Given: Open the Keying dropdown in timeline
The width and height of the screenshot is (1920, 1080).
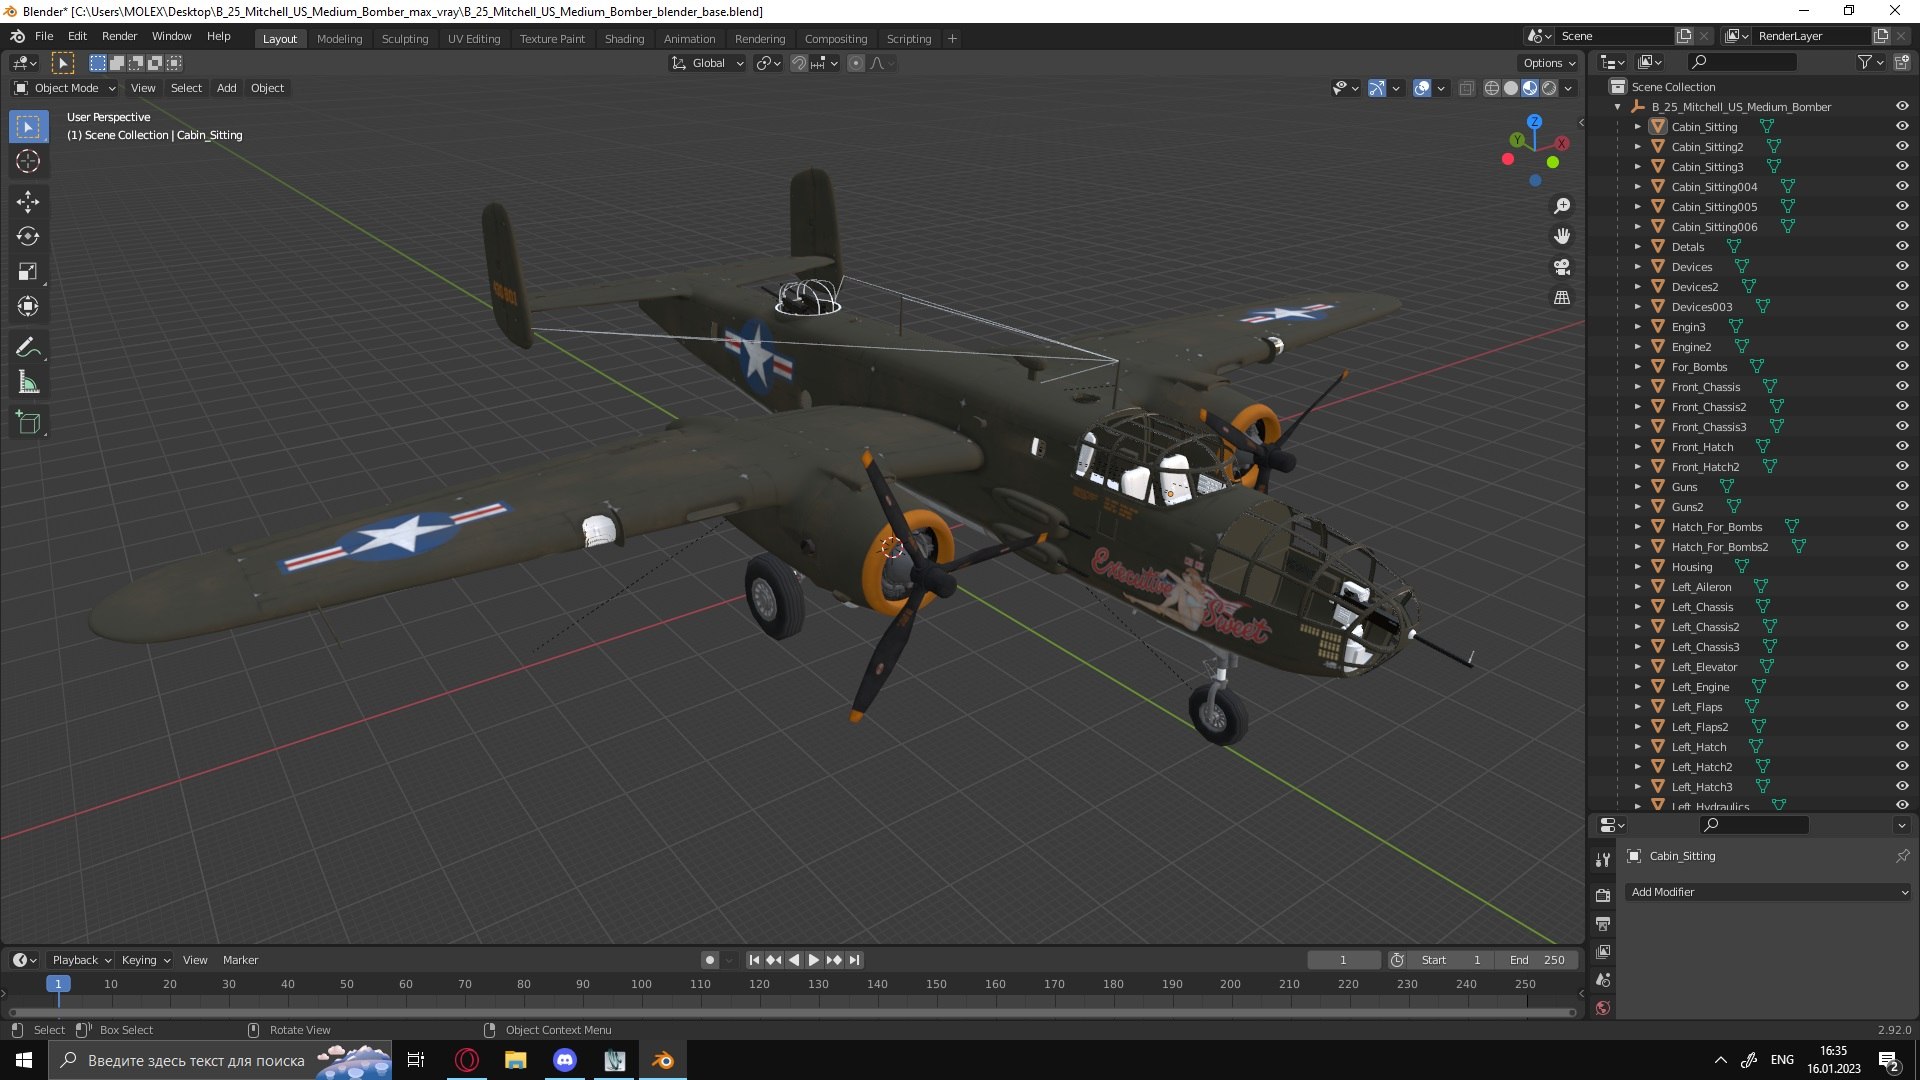Looking at the screenshot, I should (145, 960).
